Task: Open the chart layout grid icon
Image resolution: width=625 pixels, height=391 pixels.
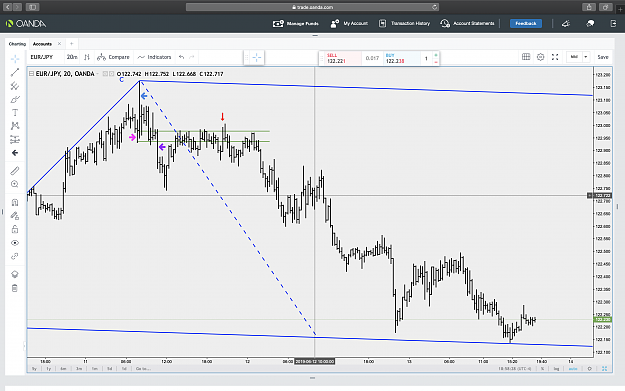Action: (x=526, y=57)
